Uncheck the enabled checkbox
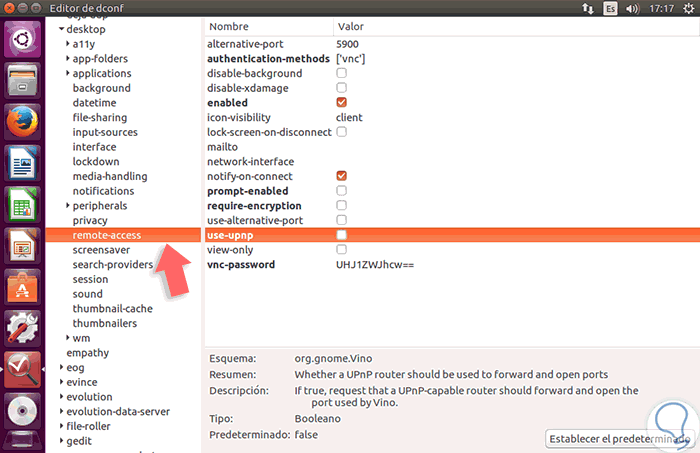 (x=341, y=102)
